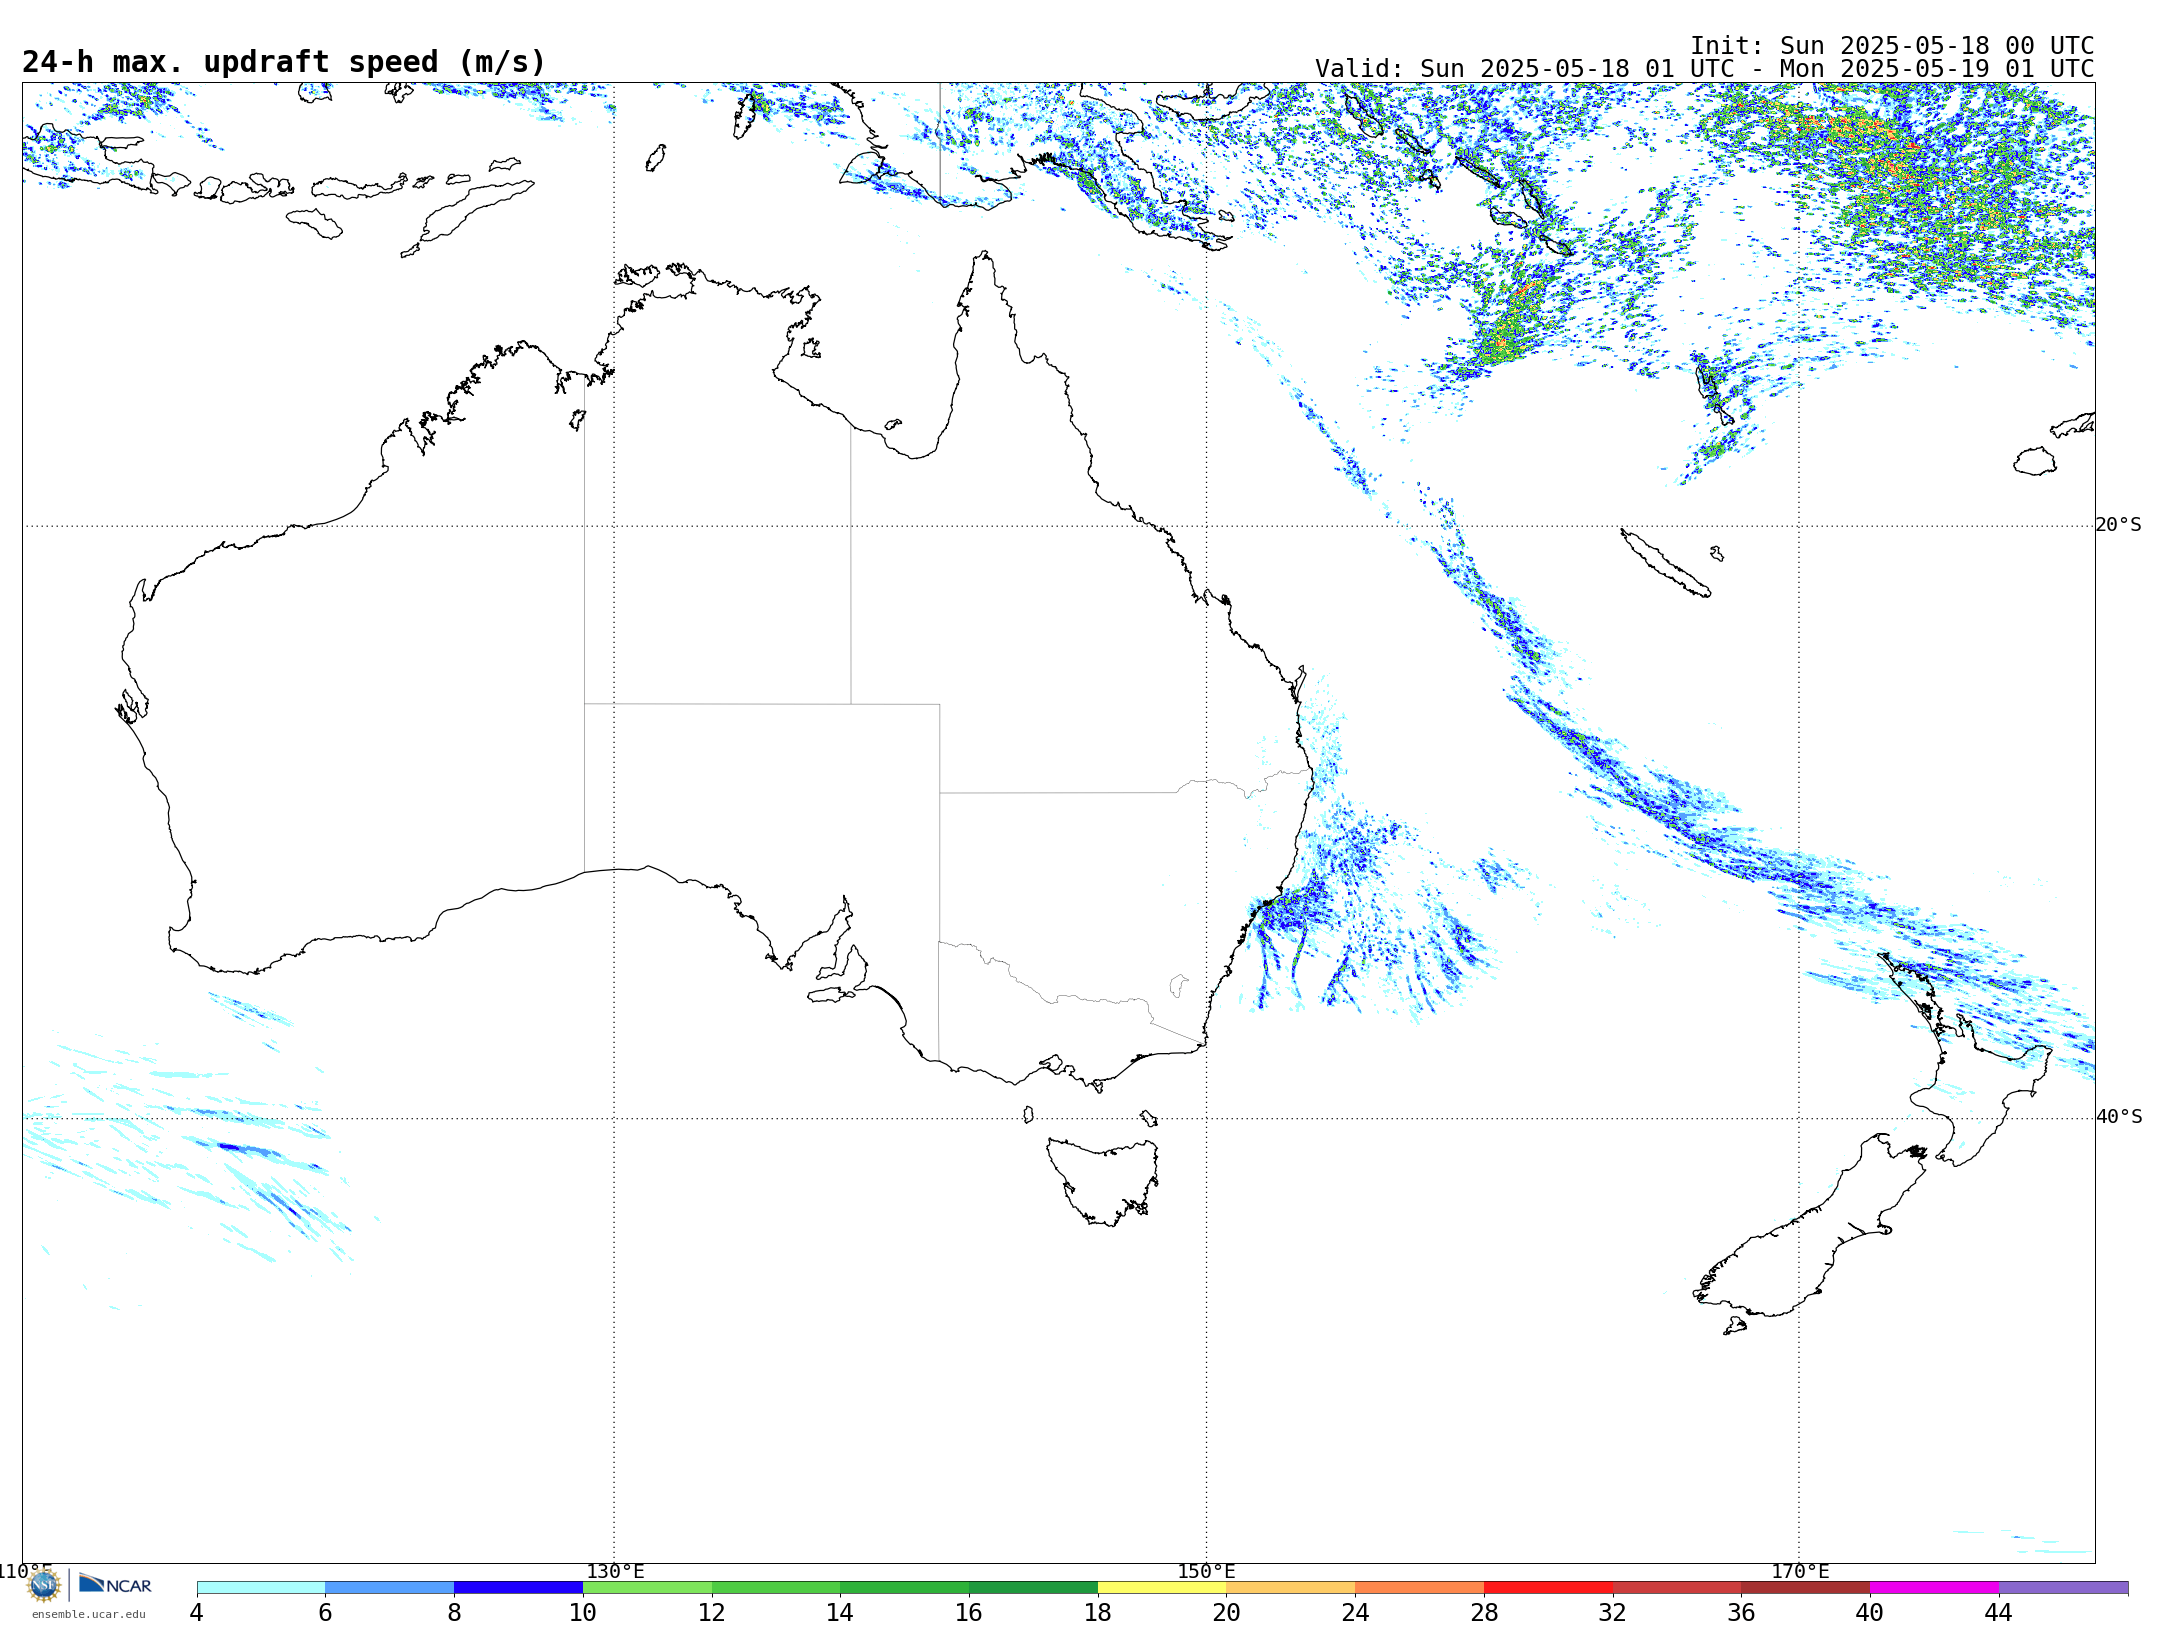2160x1626 pixels.
Task: Click the dark blue 8-10 colorbar swatch
Action: pyautogui.click(x=518, y=1588)
